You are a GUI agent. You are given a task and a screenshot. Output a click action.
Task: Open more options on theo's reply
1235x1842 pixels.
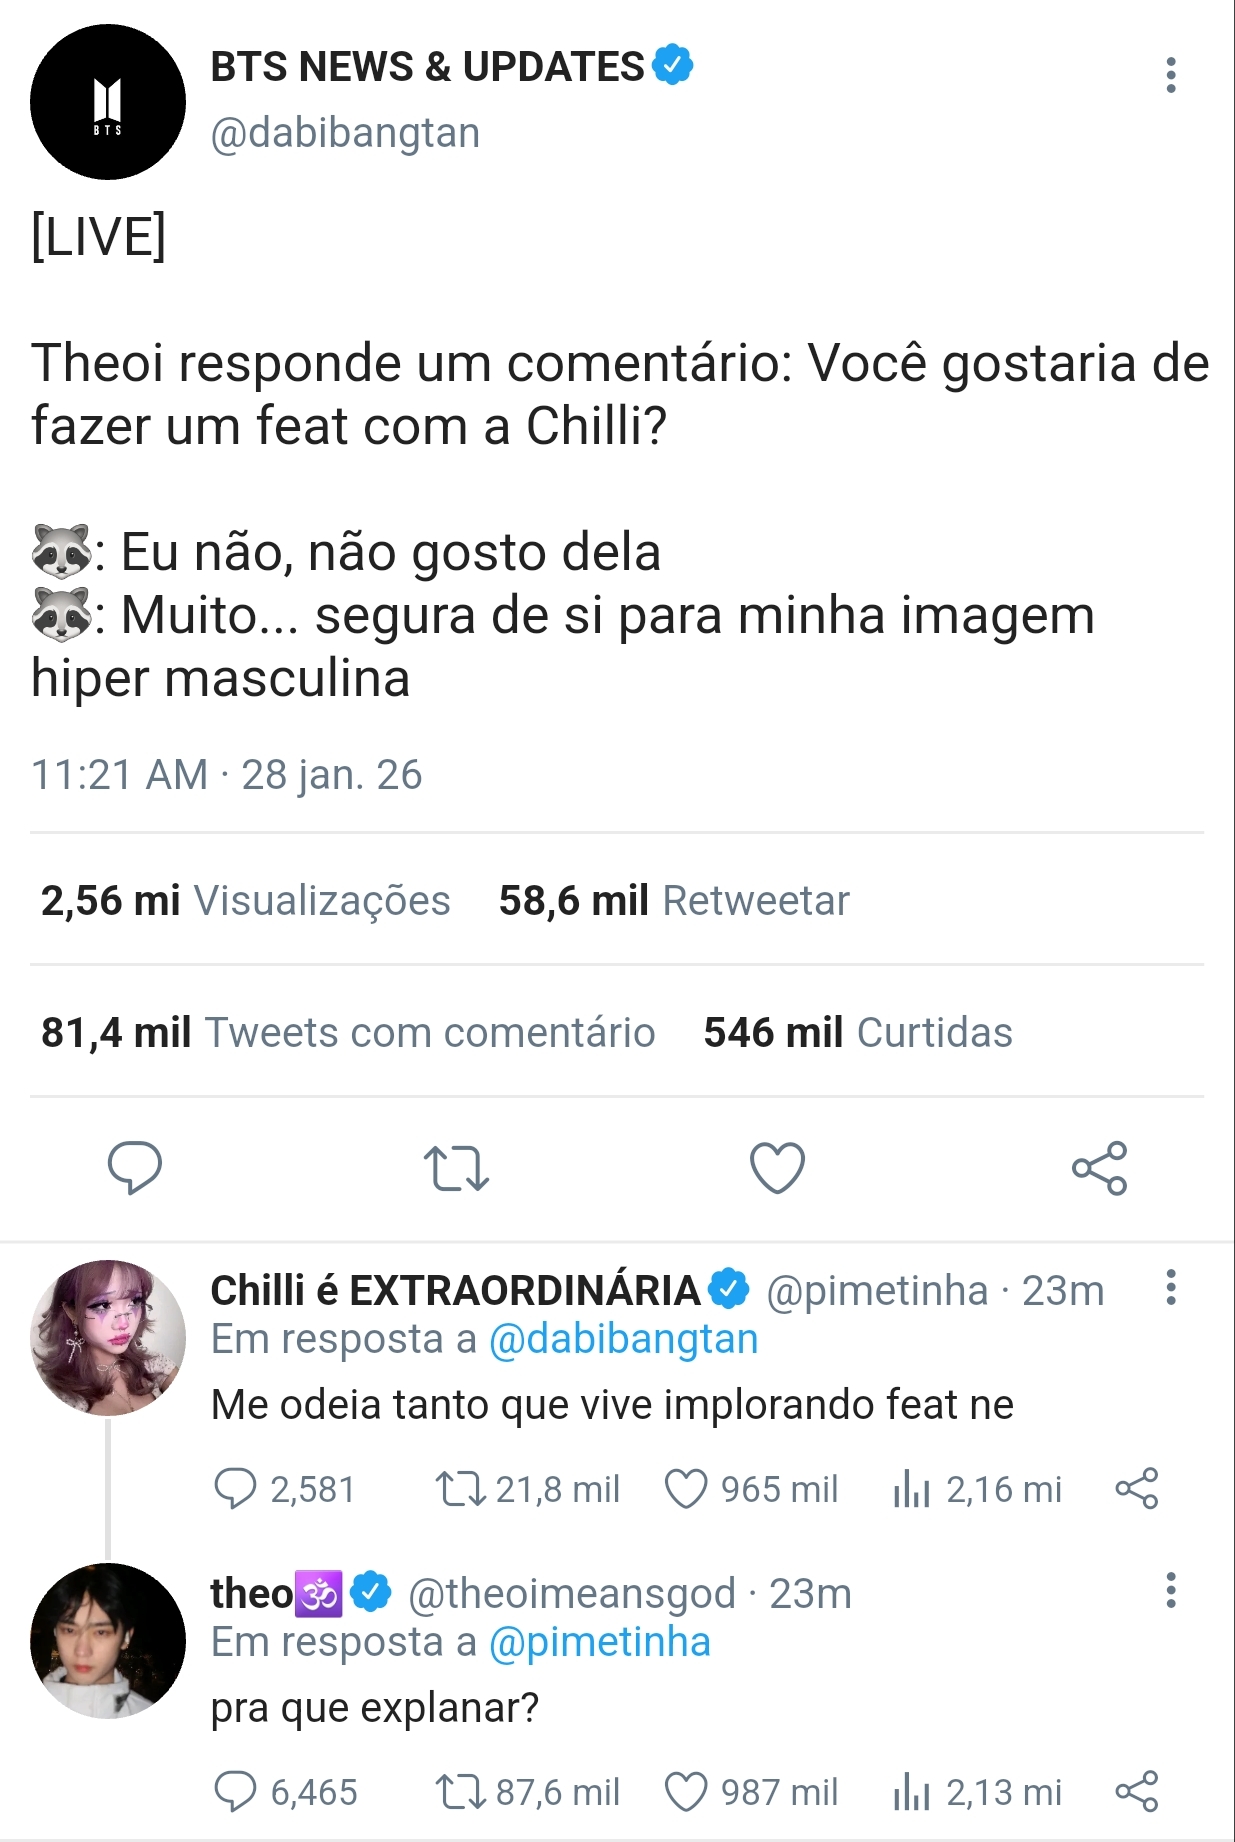tap(1170, 1591)
